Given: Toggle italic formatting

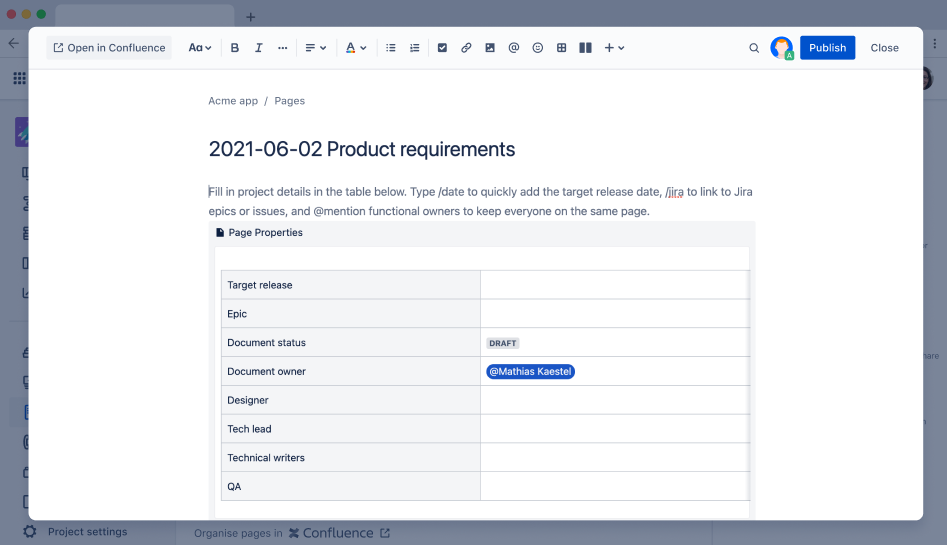Looking at the screenshot, I should (258, 48).
